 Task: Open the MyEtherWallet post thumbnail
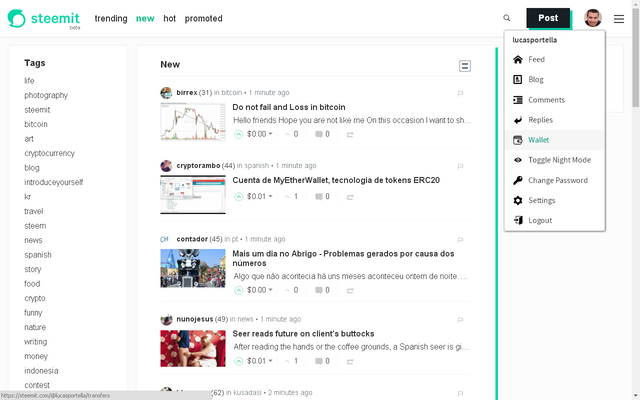point(193,195)
